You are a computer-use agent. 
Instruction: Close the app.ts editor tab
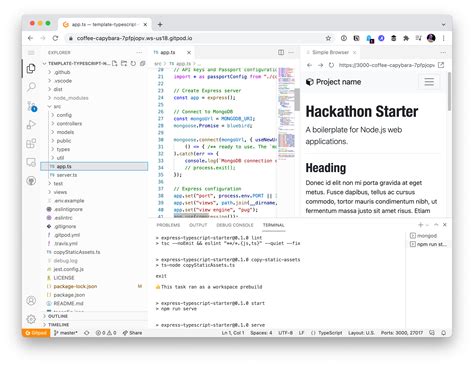189,53
